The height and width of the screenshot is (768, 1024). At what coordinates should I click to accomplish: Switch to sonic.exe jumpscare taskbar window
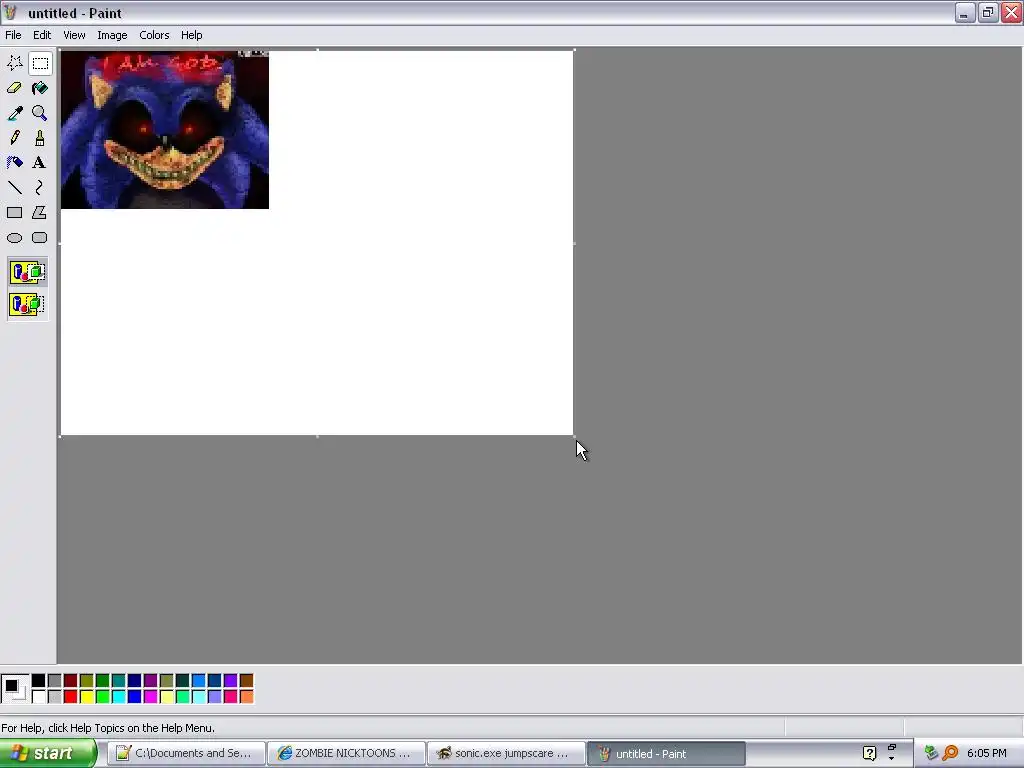(x=506, y=754)
